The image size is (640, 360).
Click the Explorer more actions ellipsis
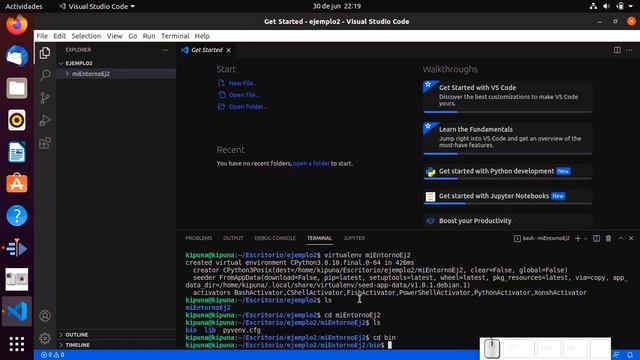pos(165,50)
